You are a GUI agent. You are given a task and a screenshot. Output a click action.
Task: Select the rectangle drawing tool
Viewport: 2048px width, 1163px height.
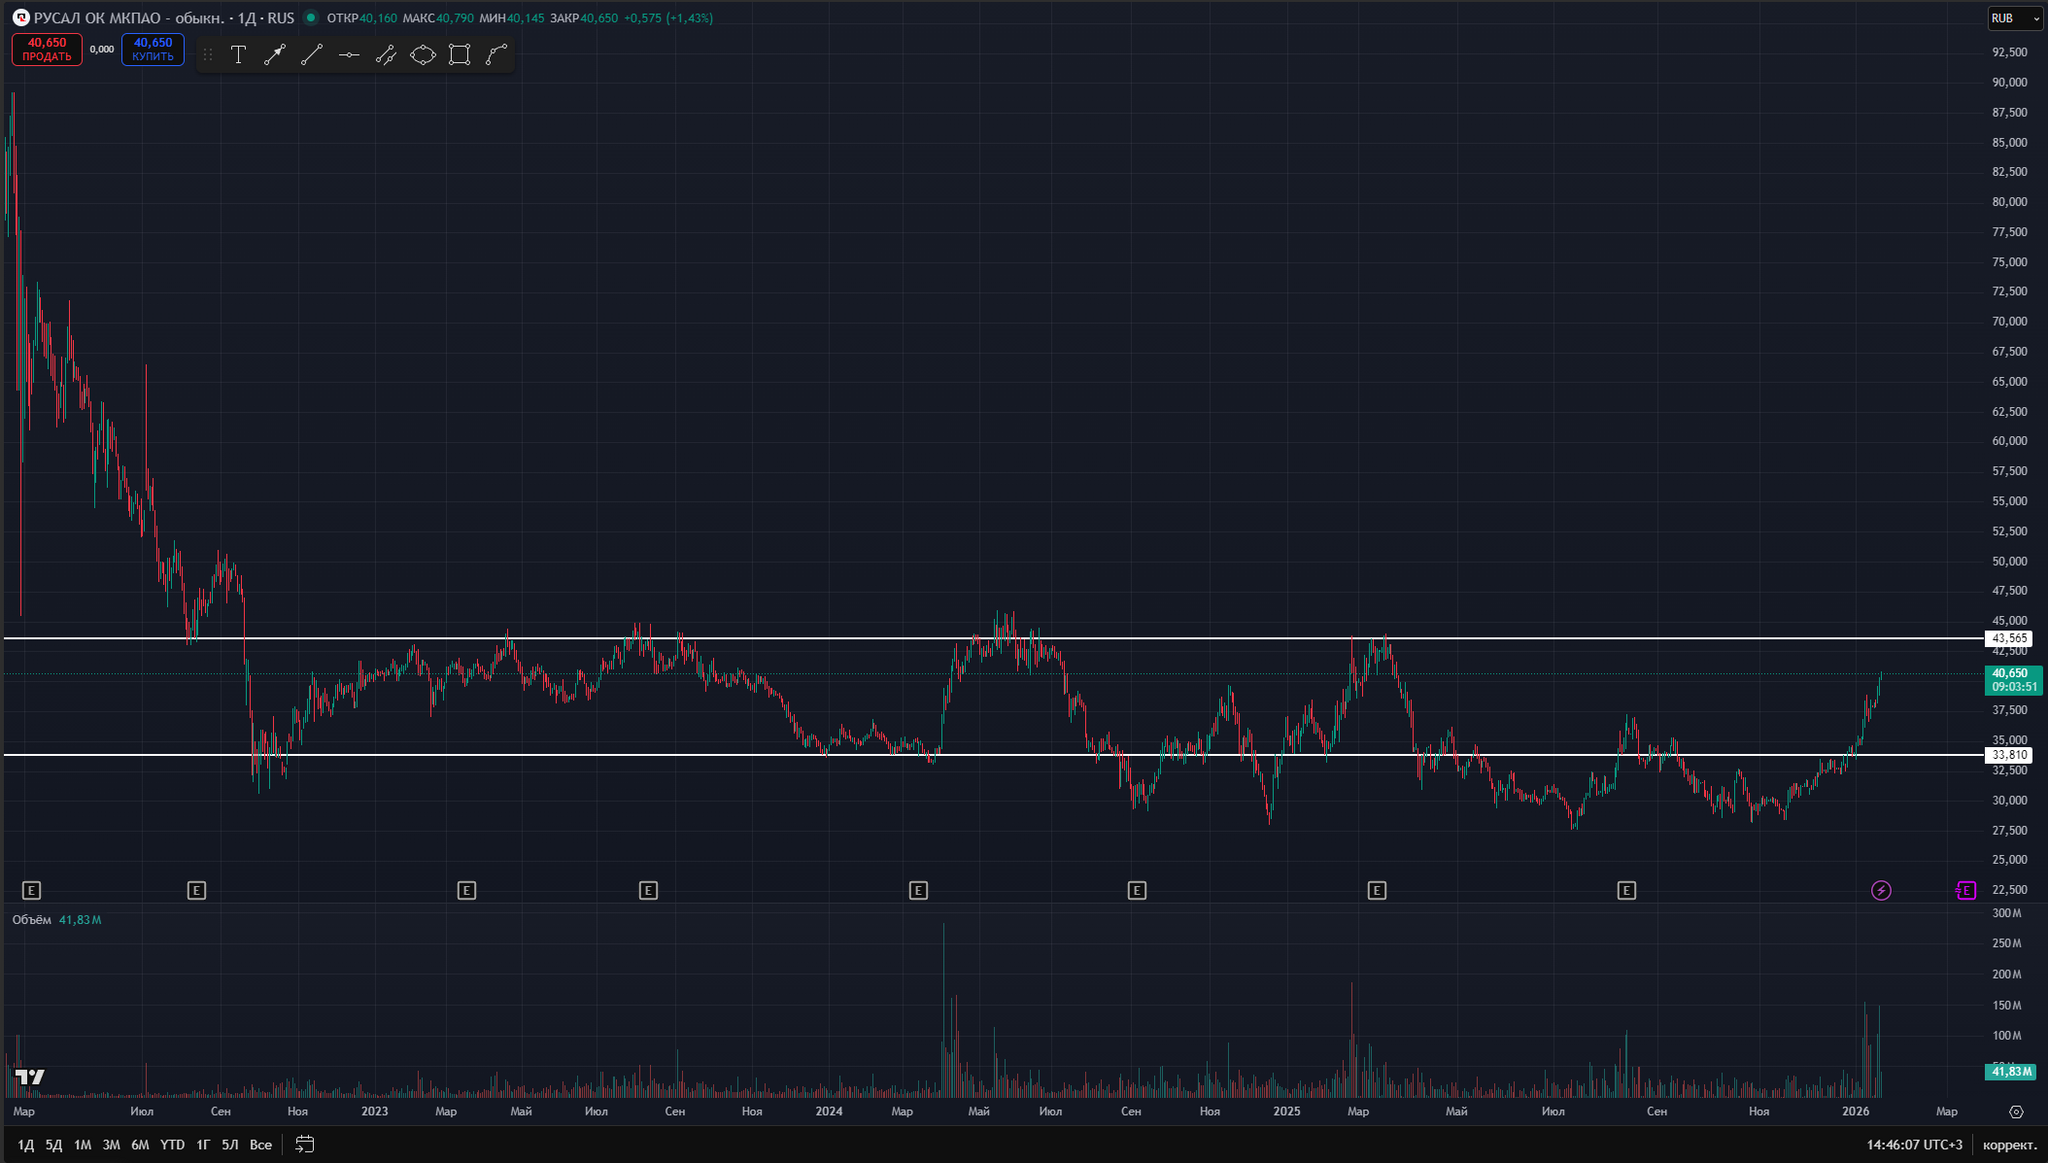[460, 55]
